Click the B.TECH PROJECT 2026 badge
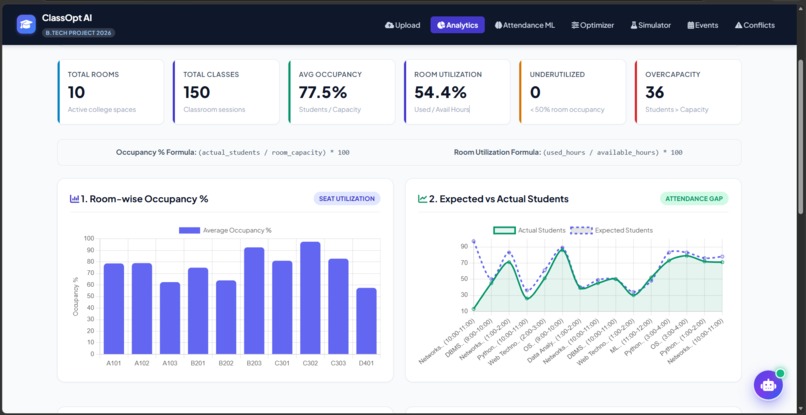 [x=79, y=32]
